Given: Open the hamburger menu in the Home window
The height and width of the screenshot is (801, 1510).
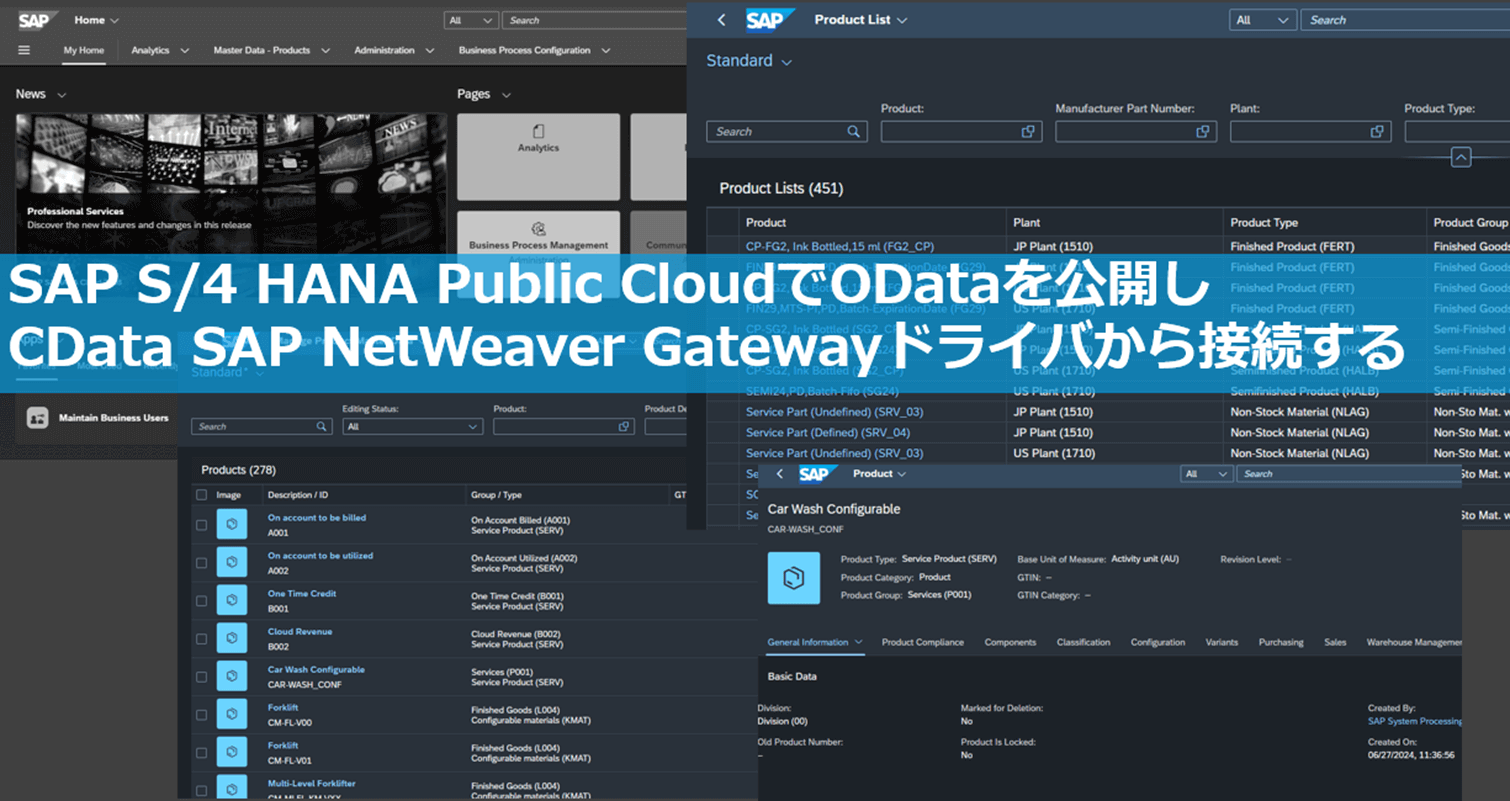Looking at the screenshot, I should pyautogui.click(x=24, y=50).
